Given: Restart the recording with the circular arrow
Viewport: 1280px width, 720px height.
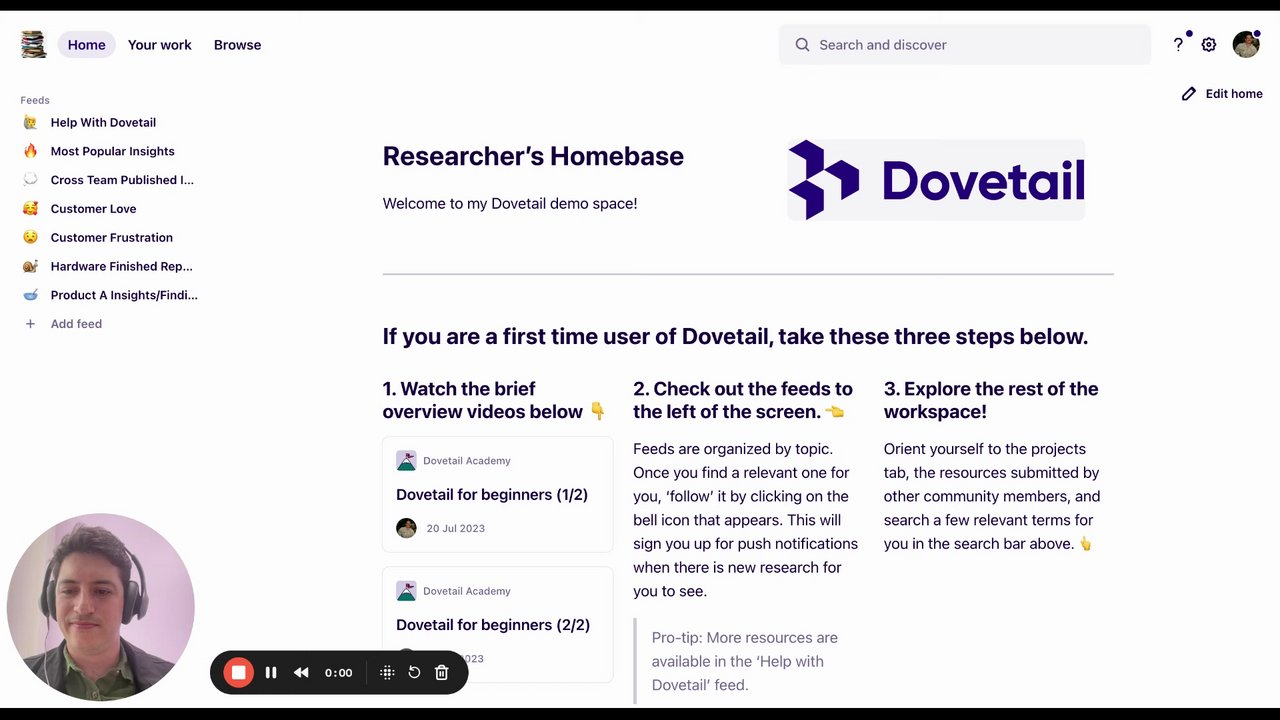Looking at the screenshot, I should tap(414, 673).
